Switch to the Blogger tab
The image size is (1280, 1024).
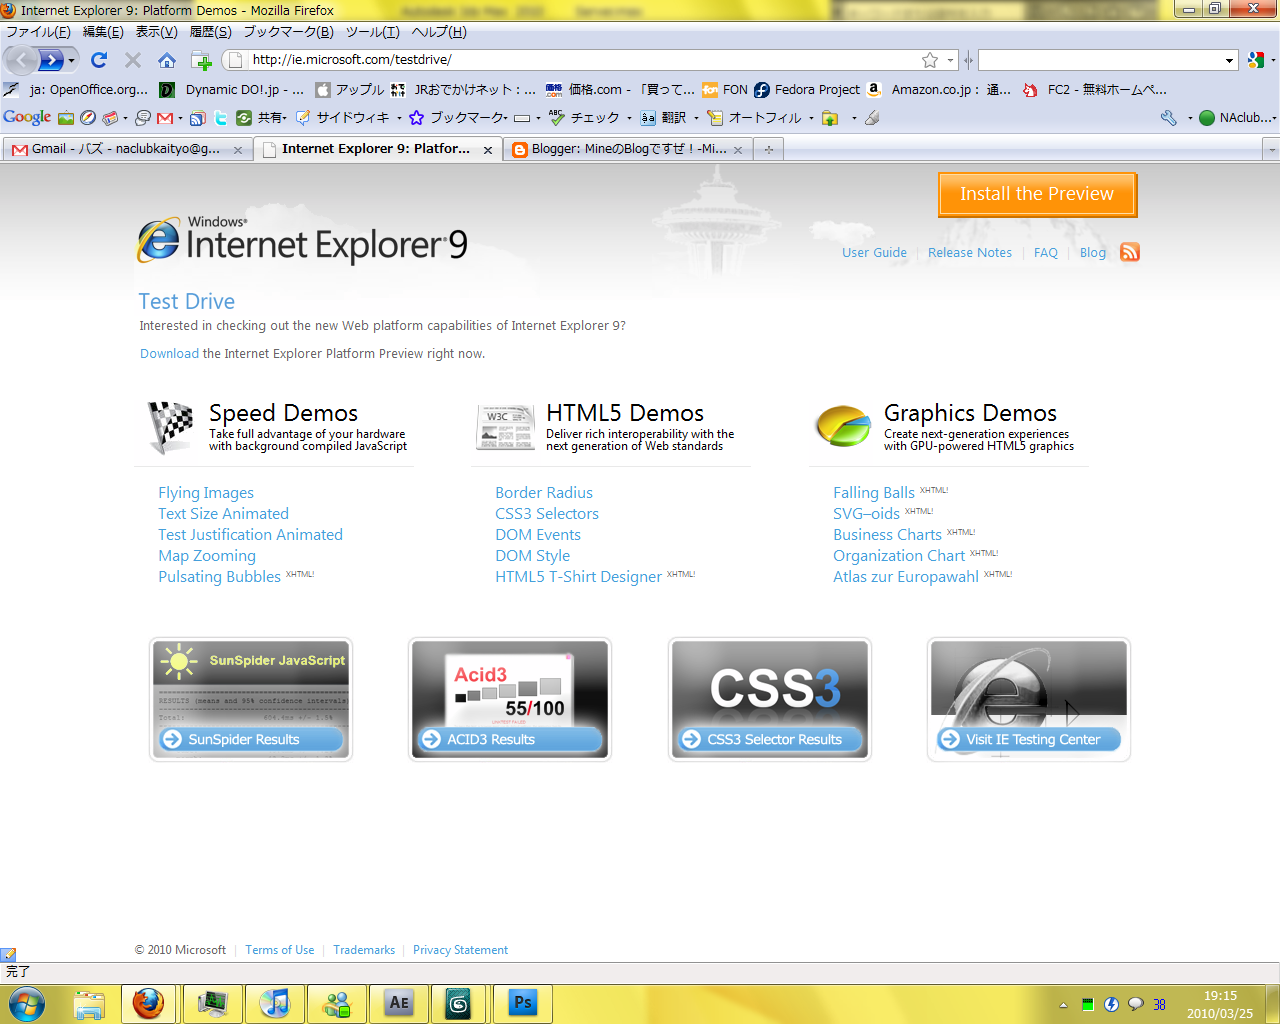(x=629, y=149)
